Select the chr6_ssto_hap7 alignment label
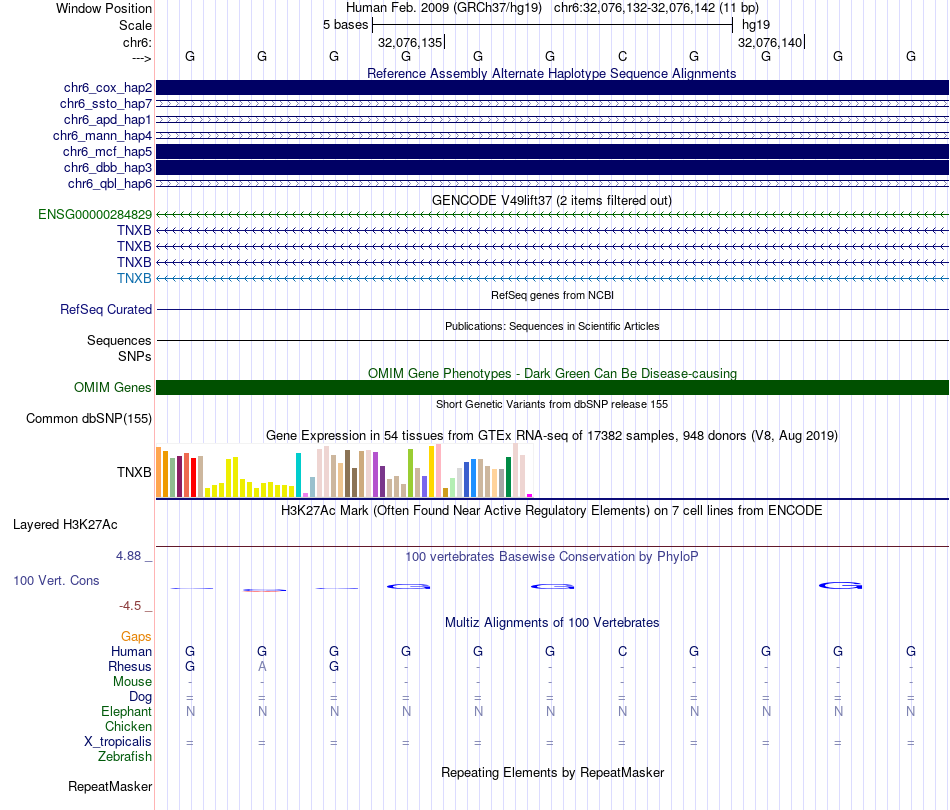Image resolution: width=950 pixels, height=810 pixels. coord(105,104)
